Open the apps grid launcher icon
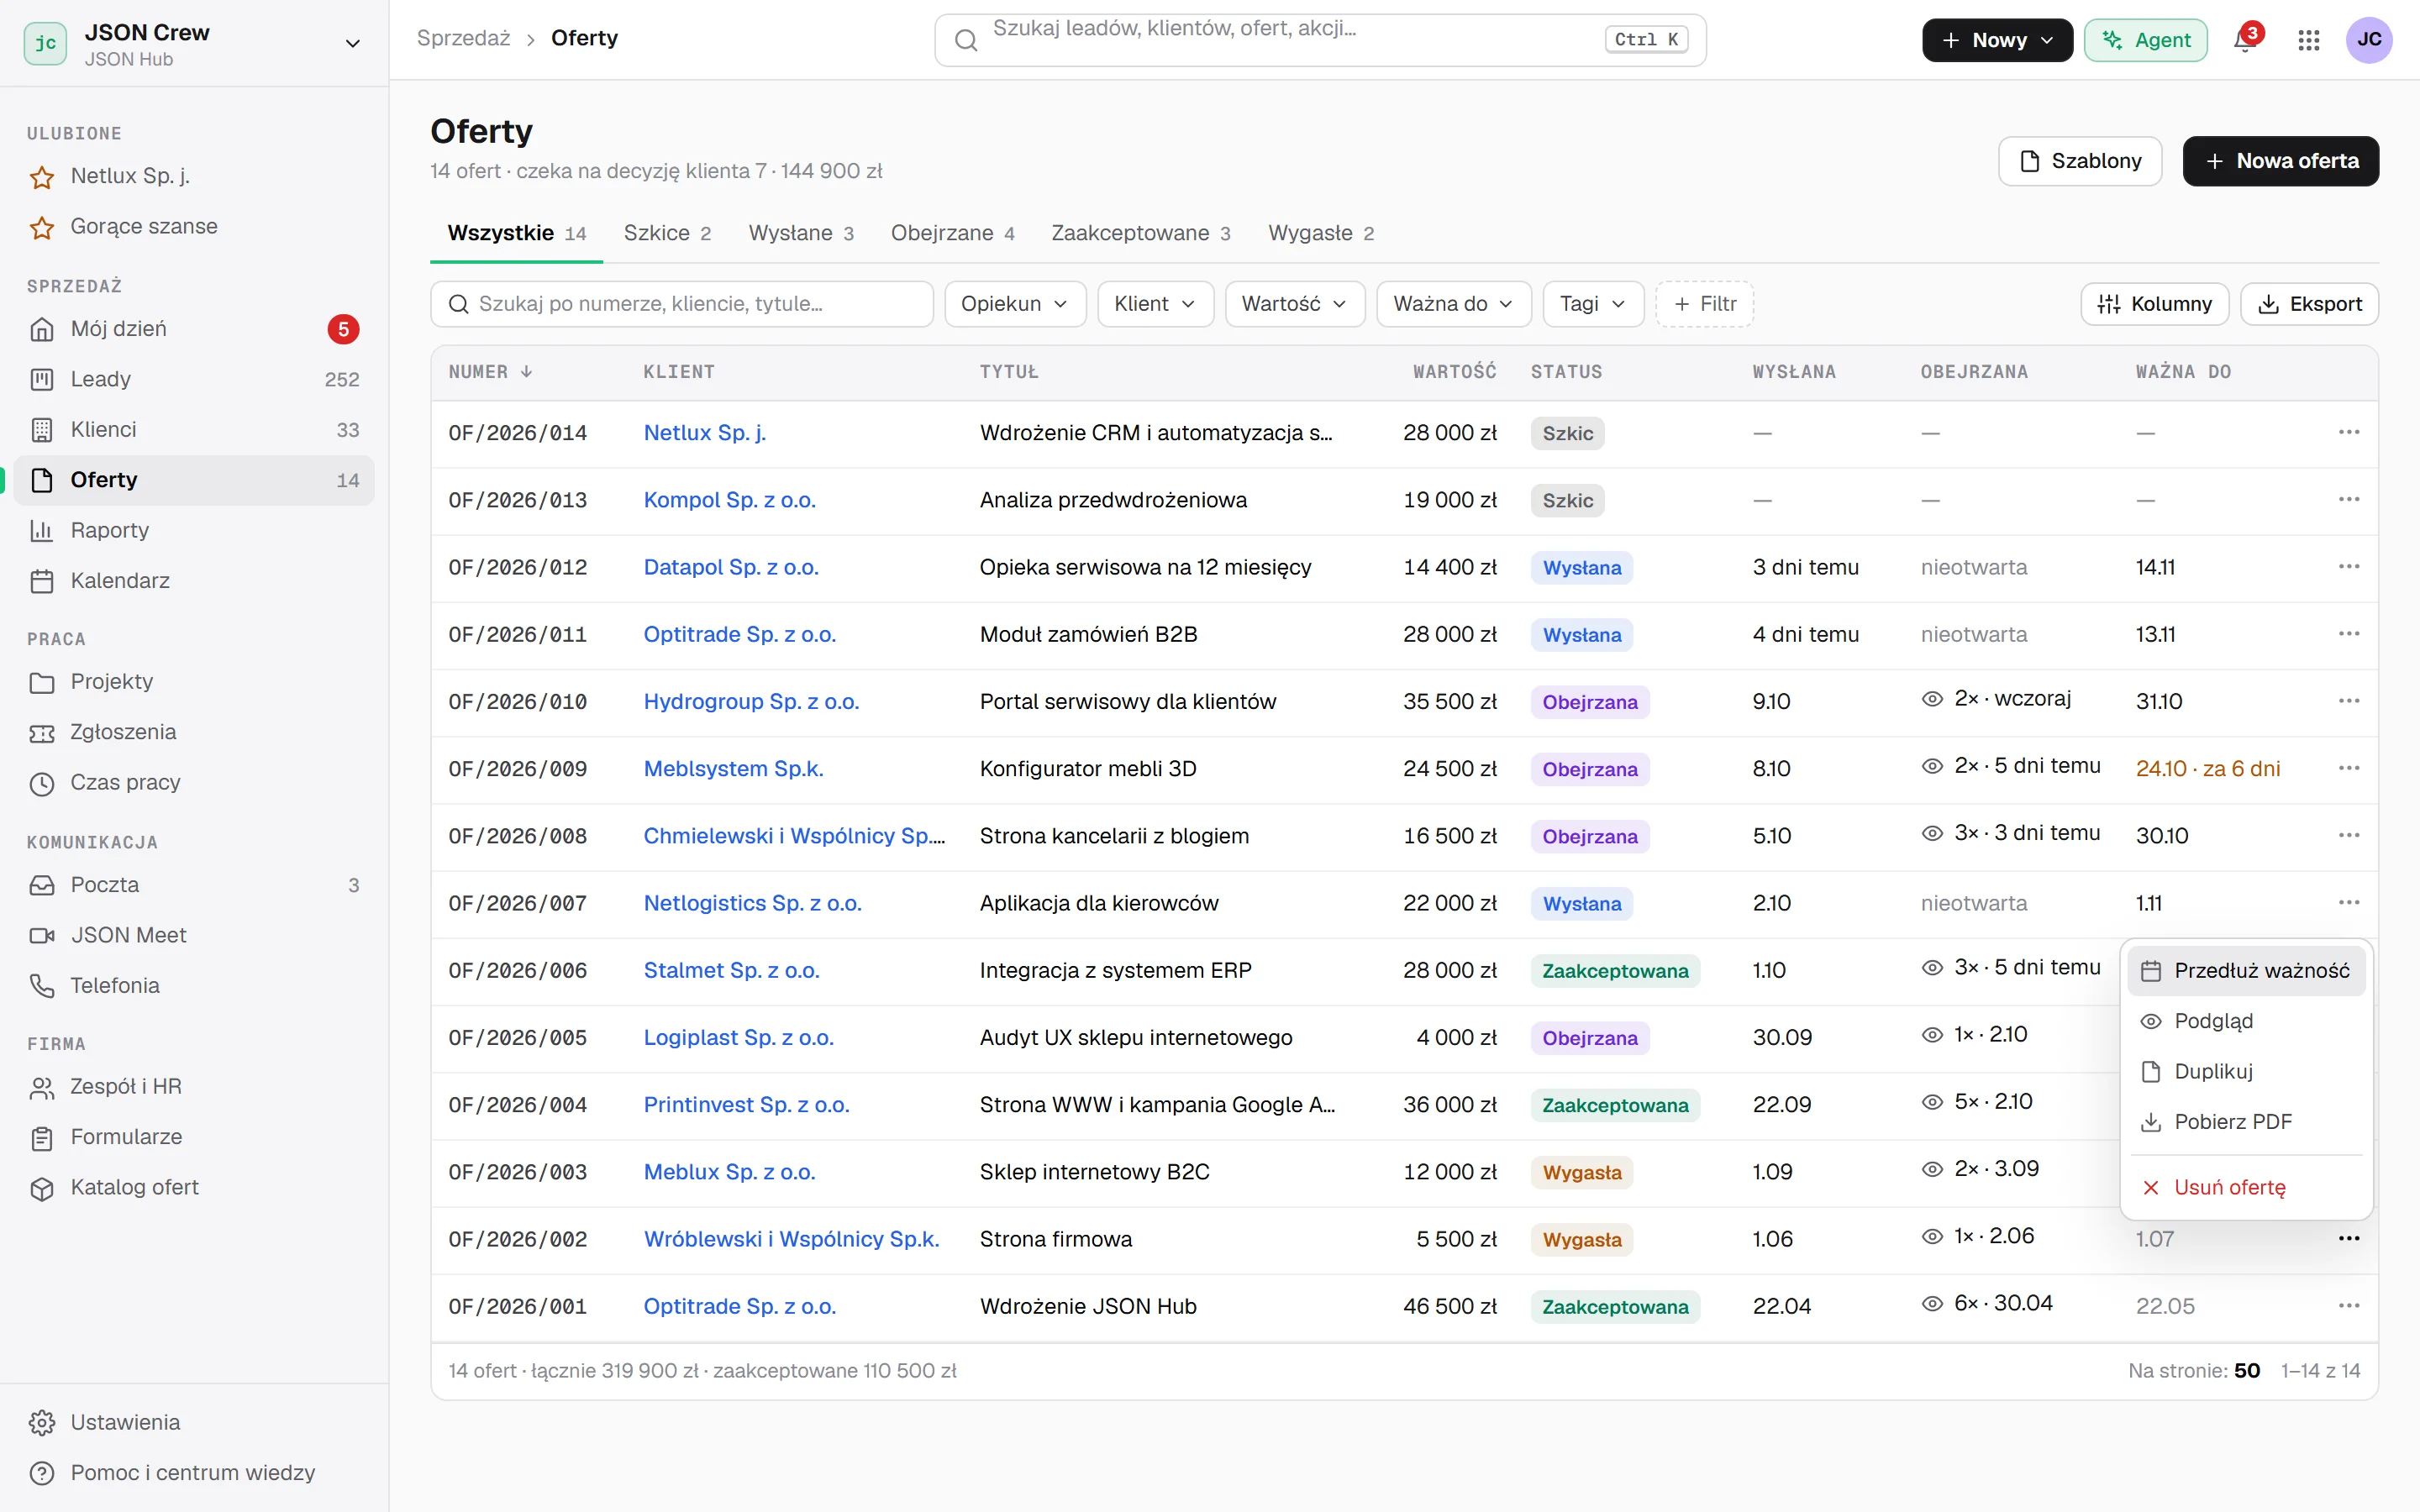The width and height of the screenshot is (2420, 1512). tap(2308, 40)
